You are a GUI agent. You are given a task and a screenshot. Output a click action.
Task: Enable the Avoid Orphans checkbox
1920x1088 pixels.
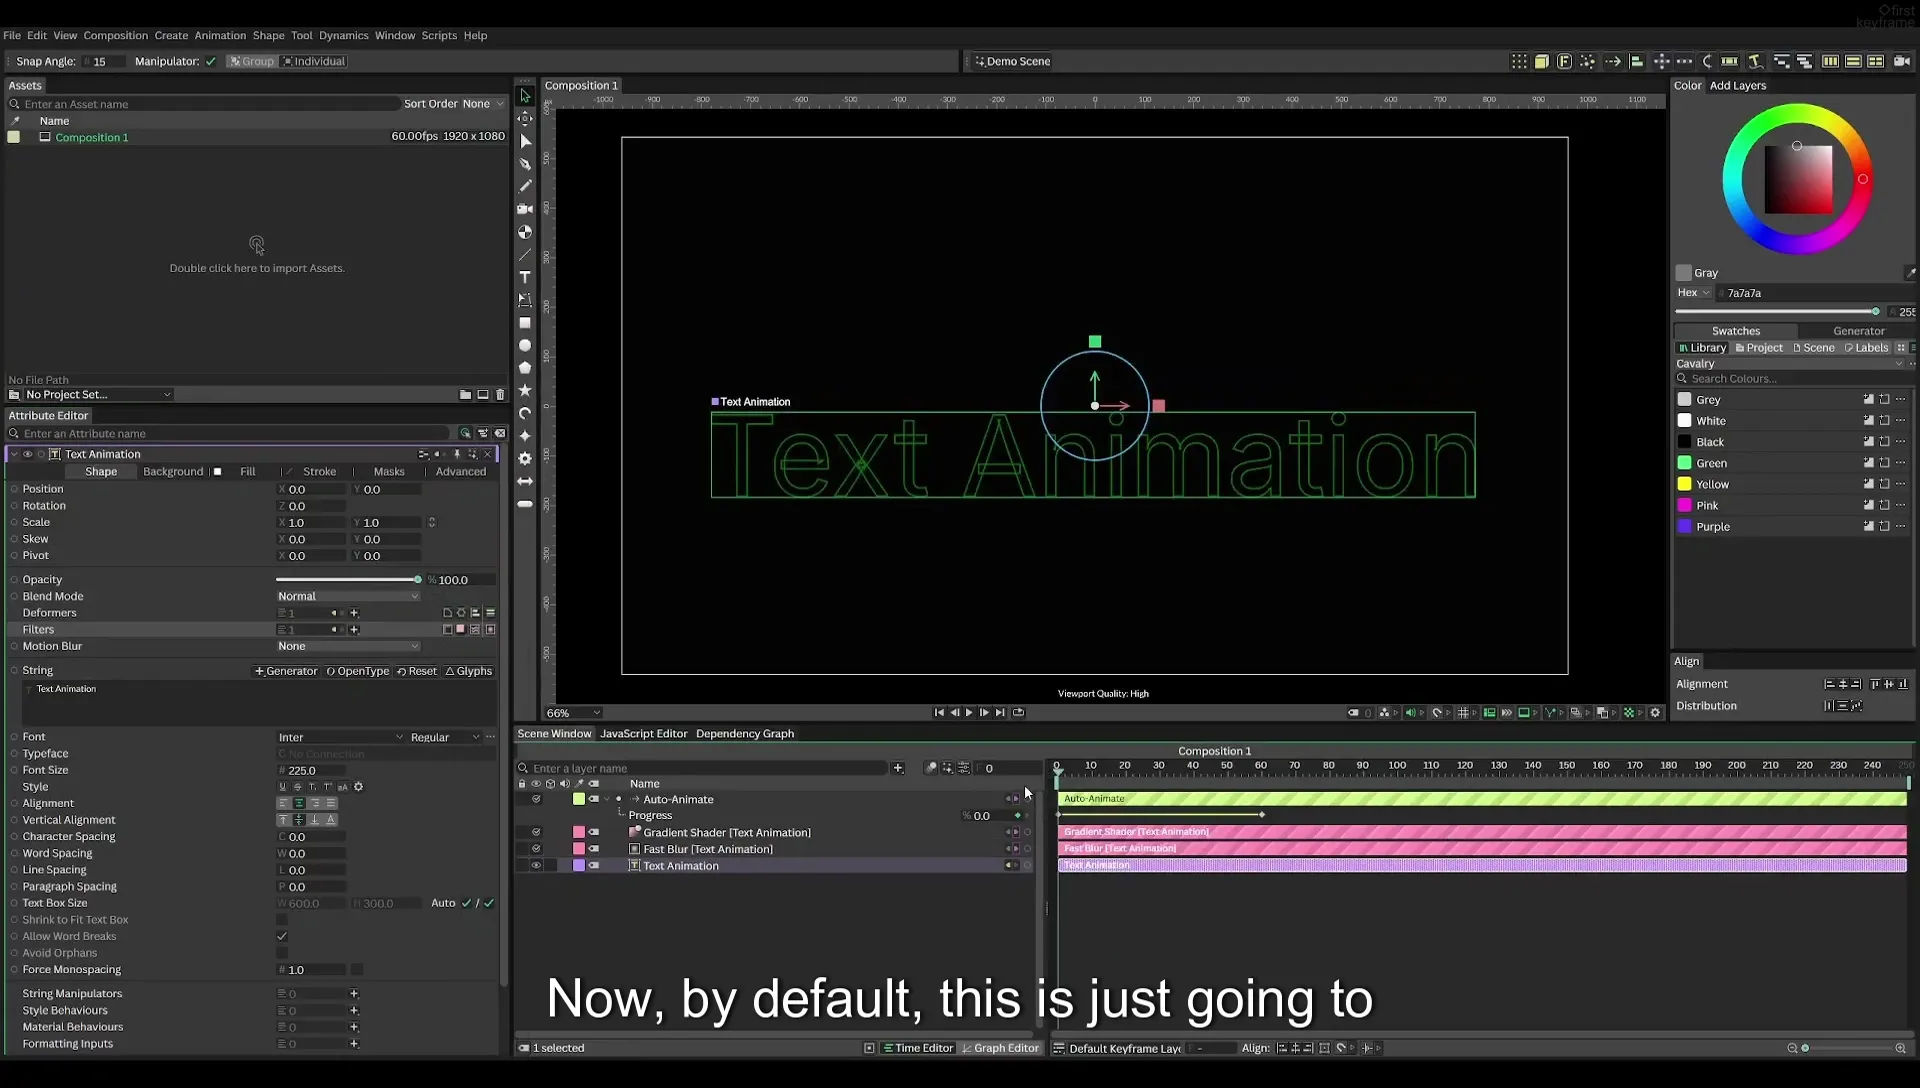[282, 953]
